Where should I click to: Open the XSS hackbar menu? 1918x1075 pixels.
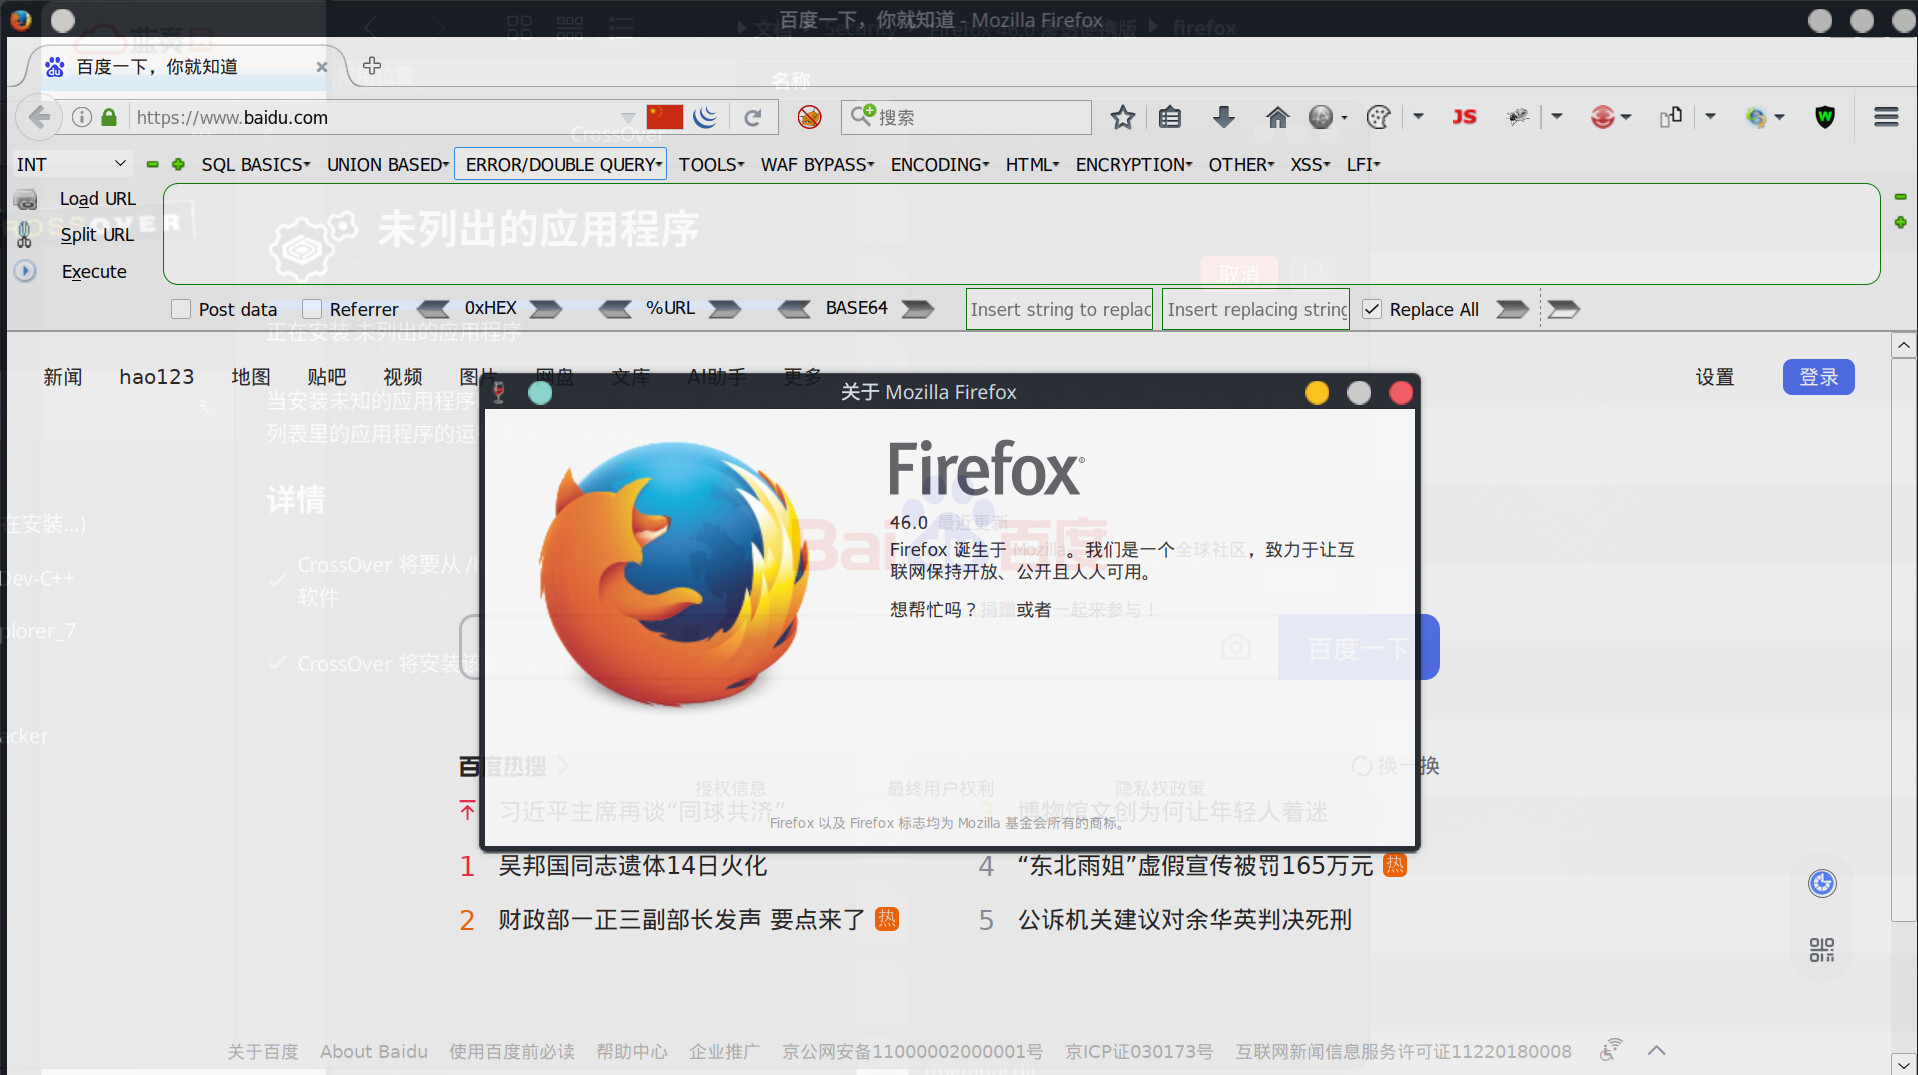click(1310, 164)
